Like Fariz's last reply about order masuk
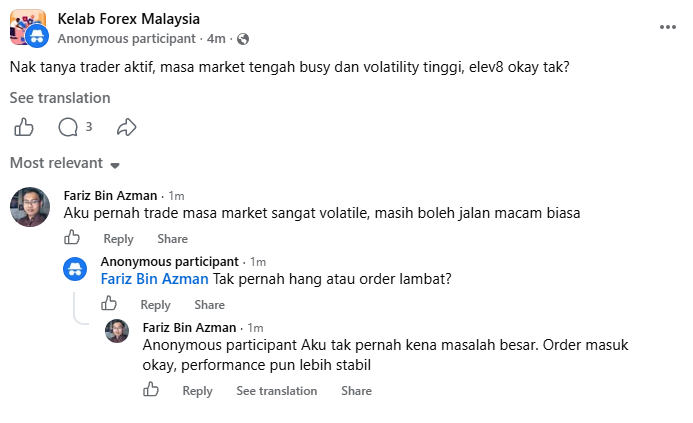The height and width of the screenshot is (423, 693). 151,389
